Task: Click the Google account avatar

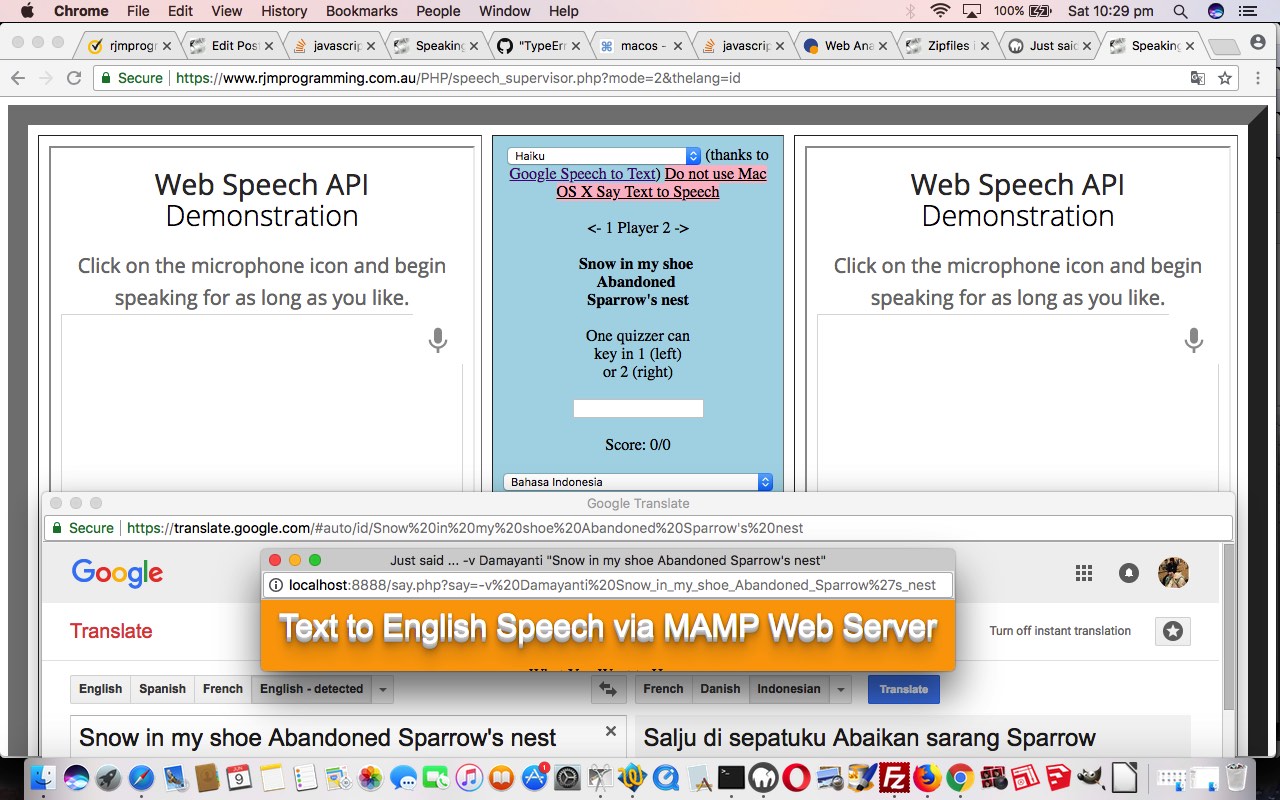Action: coord(1173,573)
